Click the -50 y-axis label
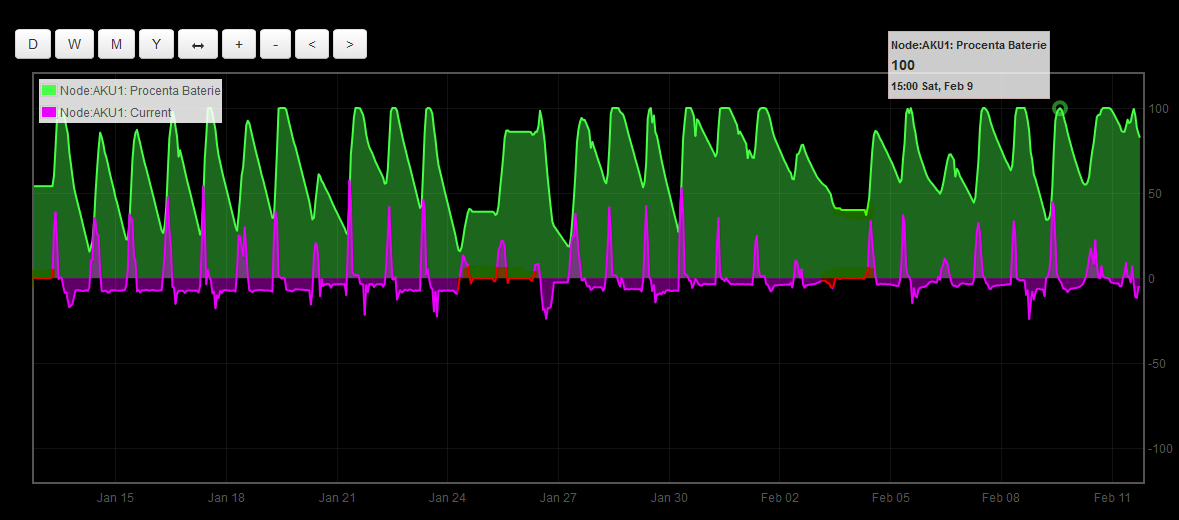 pos(1158,364)
